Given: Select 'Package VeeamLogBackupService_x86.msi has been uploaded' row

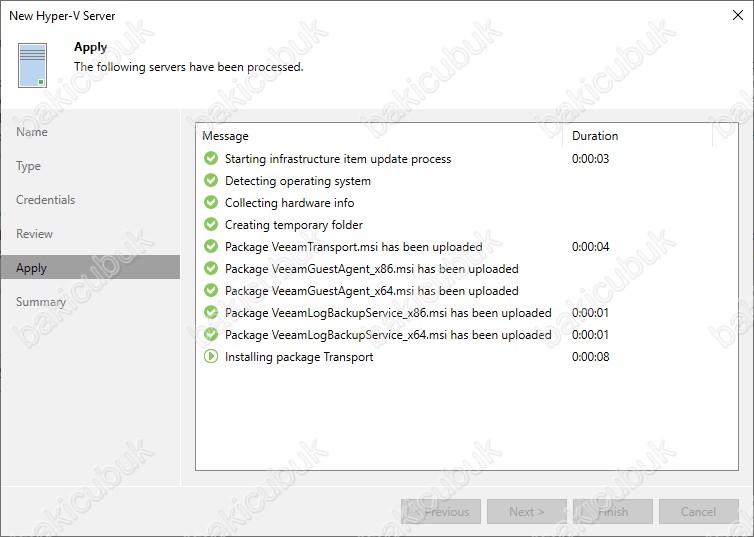Looking at the screenshot, I should [x=466, y=313].
